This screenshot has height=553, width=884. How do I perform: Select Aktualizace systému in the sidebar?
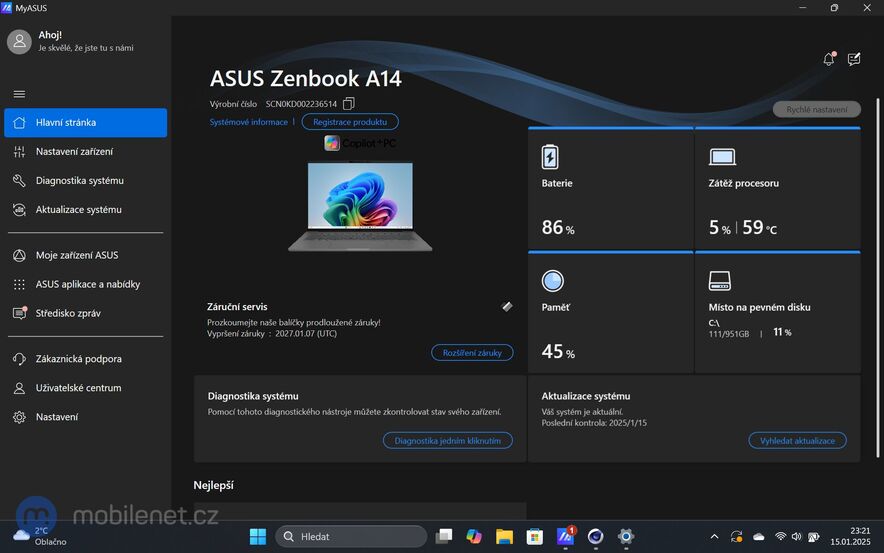pos(86,209)
